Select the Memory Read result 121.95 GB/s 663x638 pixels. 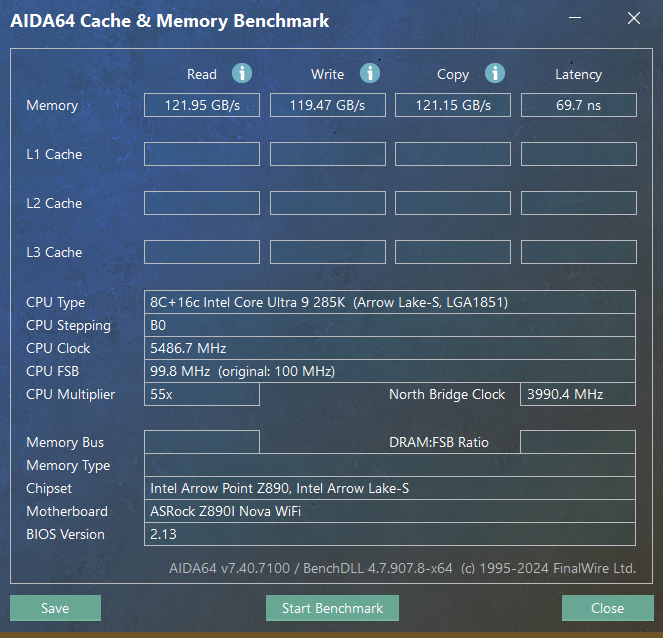[x=202, y=105]
